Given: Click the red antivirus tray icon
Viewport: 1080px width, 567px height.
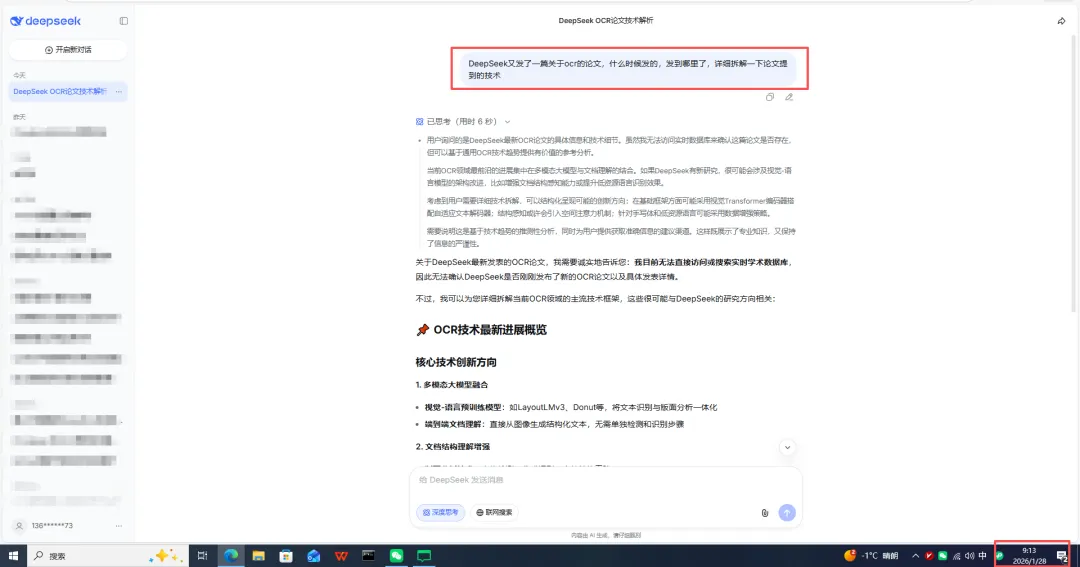Looking at the screenshot, I should [x=929, y=556].
